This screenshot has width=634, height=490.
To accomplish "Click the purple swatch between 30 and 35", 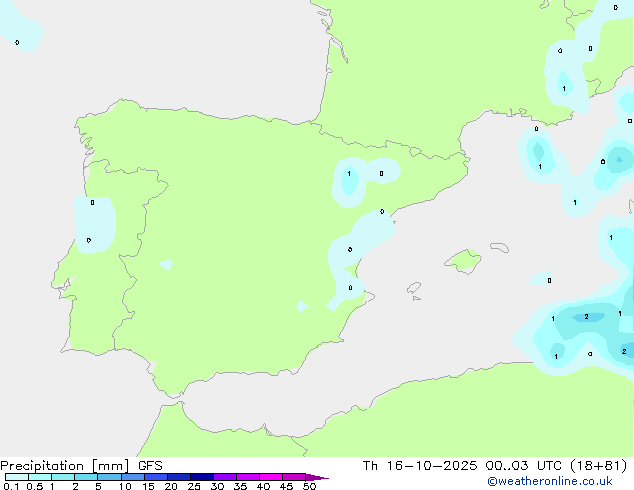I will click(225, 477).
